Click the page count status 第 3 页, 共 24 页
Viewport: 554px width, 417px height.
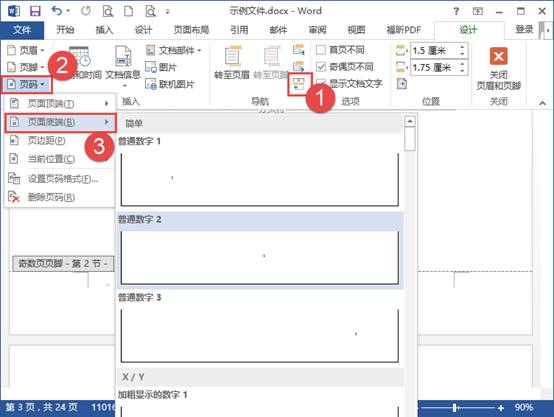tap(41, 407)
